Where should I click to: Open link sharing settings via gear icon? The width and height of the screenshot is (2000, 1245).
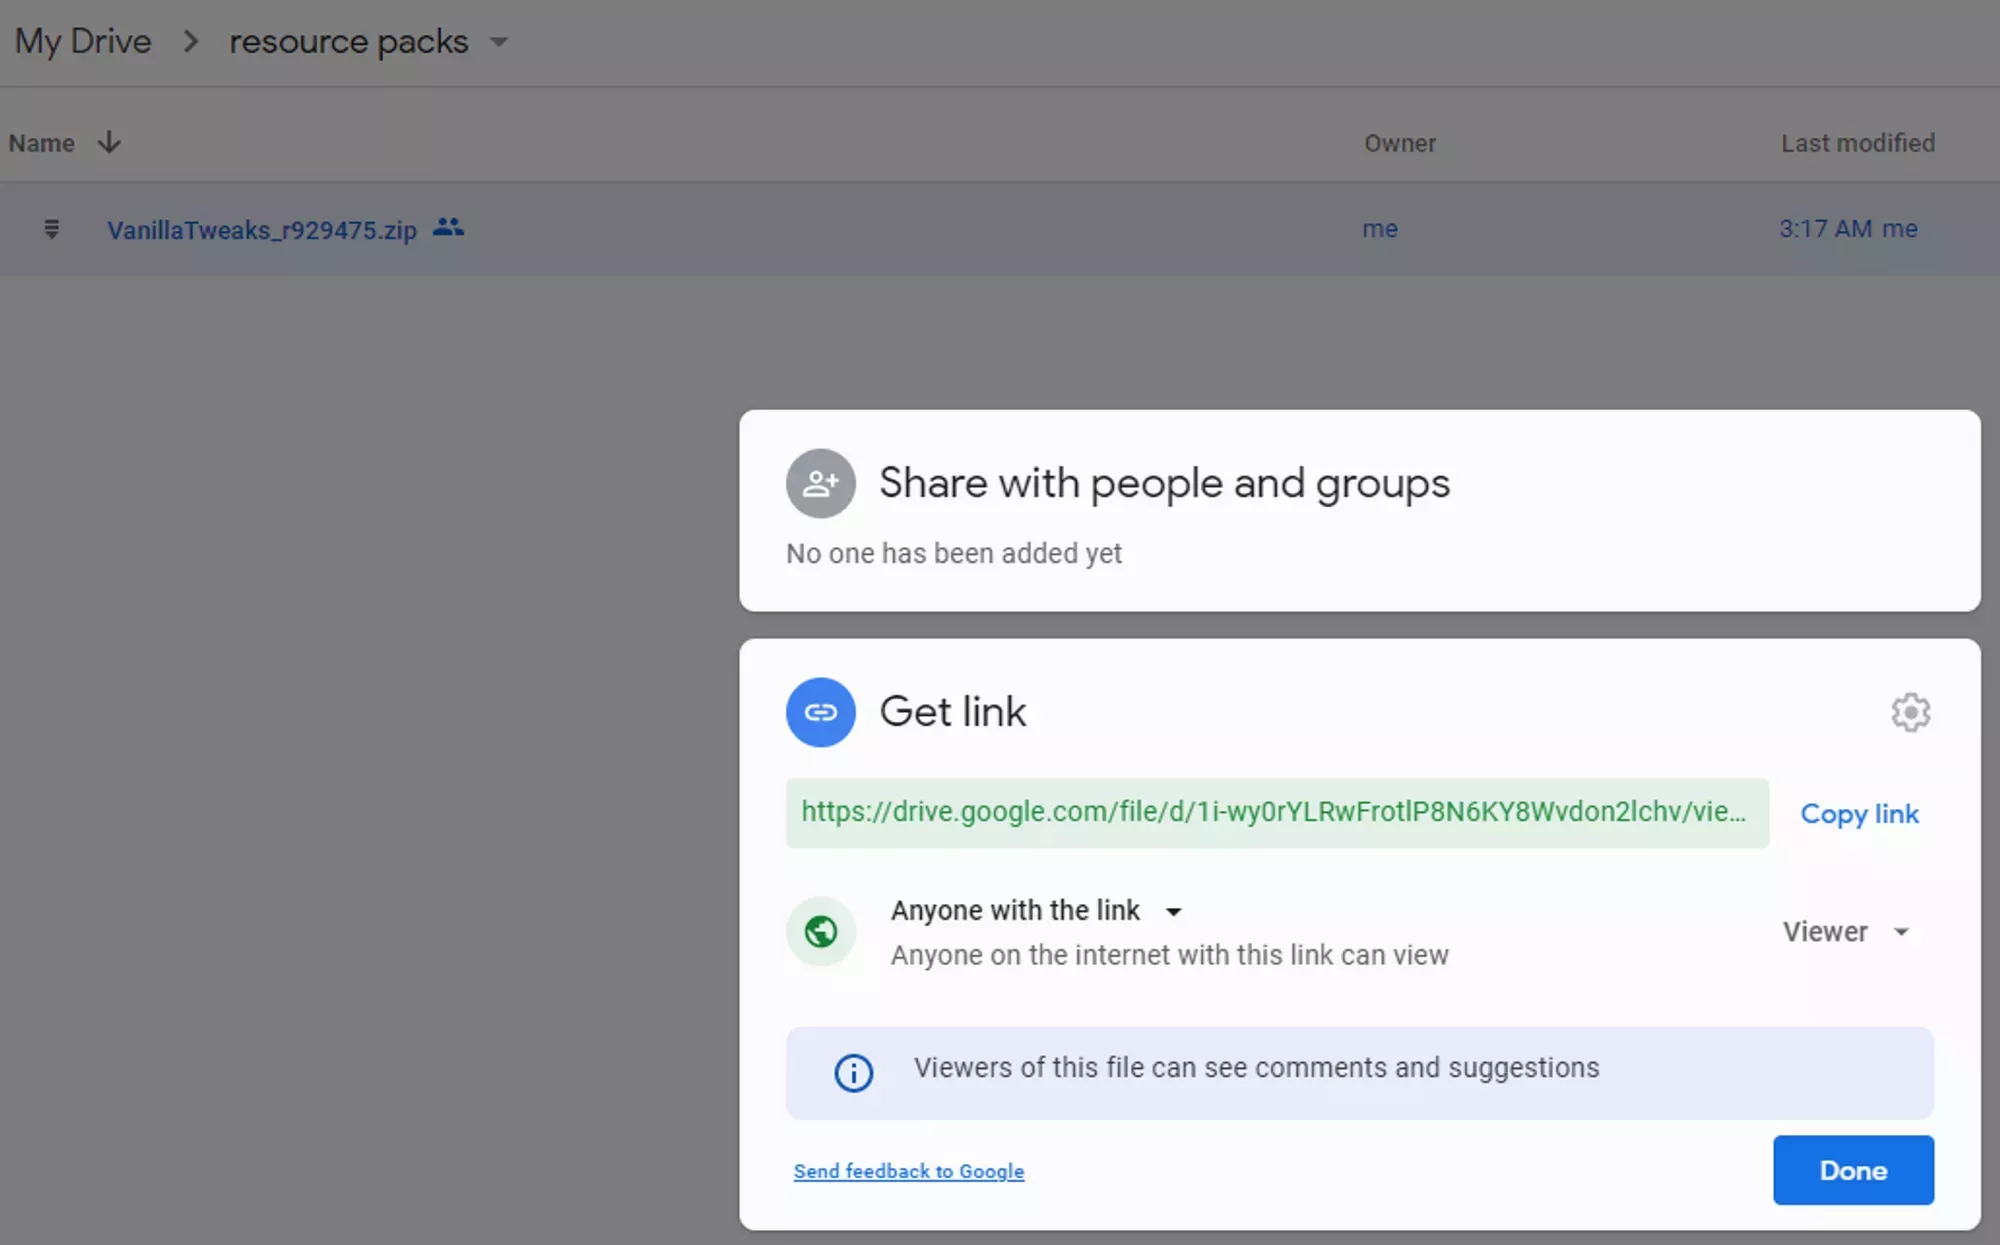[x=1911, y=712]
